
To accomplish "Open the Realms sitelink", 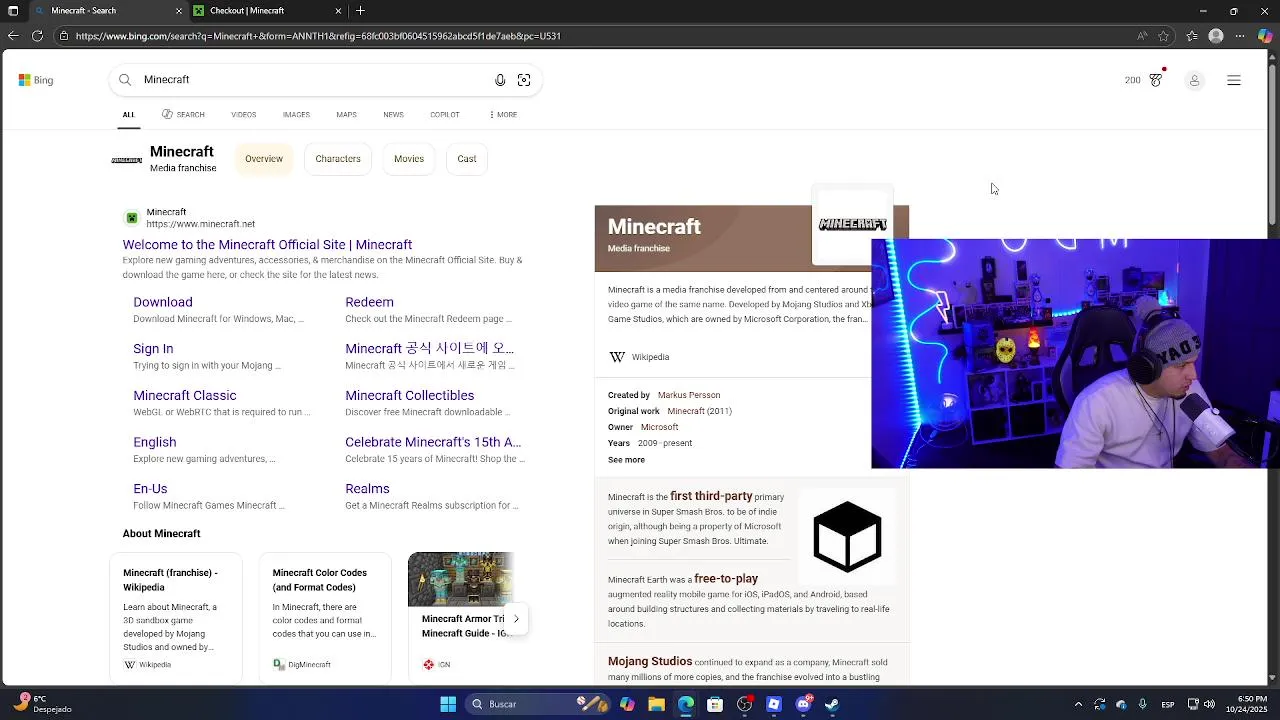I will (367, 489).
